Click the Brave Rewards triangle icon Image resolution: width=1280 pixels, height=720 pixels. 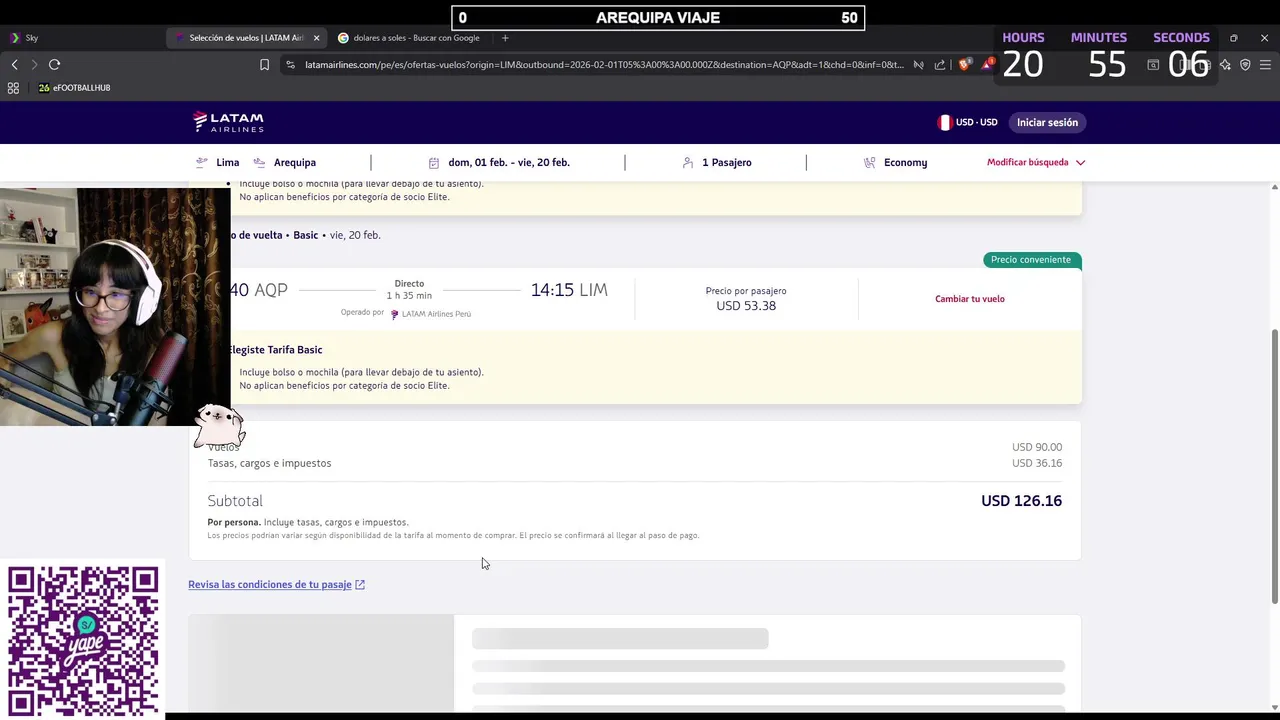[987, 65]
